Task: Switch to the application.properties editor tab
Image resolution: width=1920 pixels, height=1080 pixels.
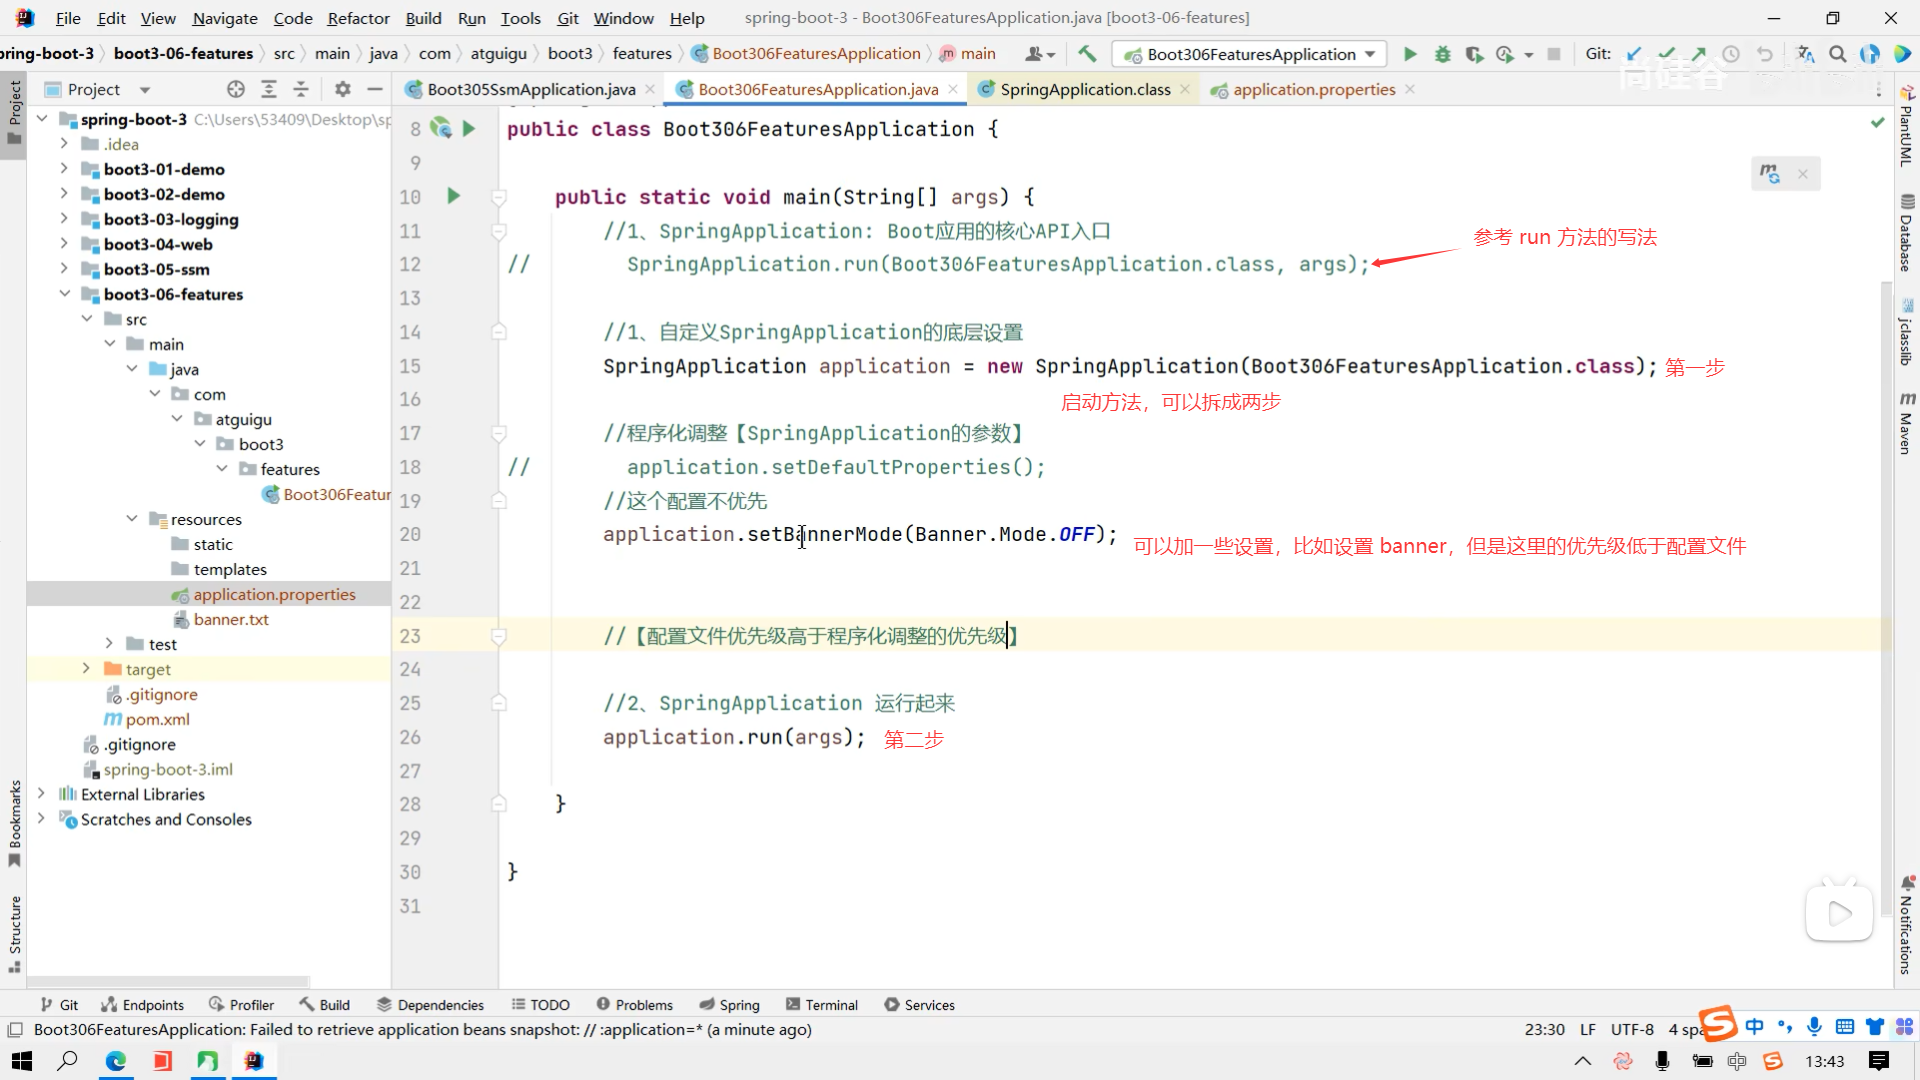Action: click(1313, 89)
